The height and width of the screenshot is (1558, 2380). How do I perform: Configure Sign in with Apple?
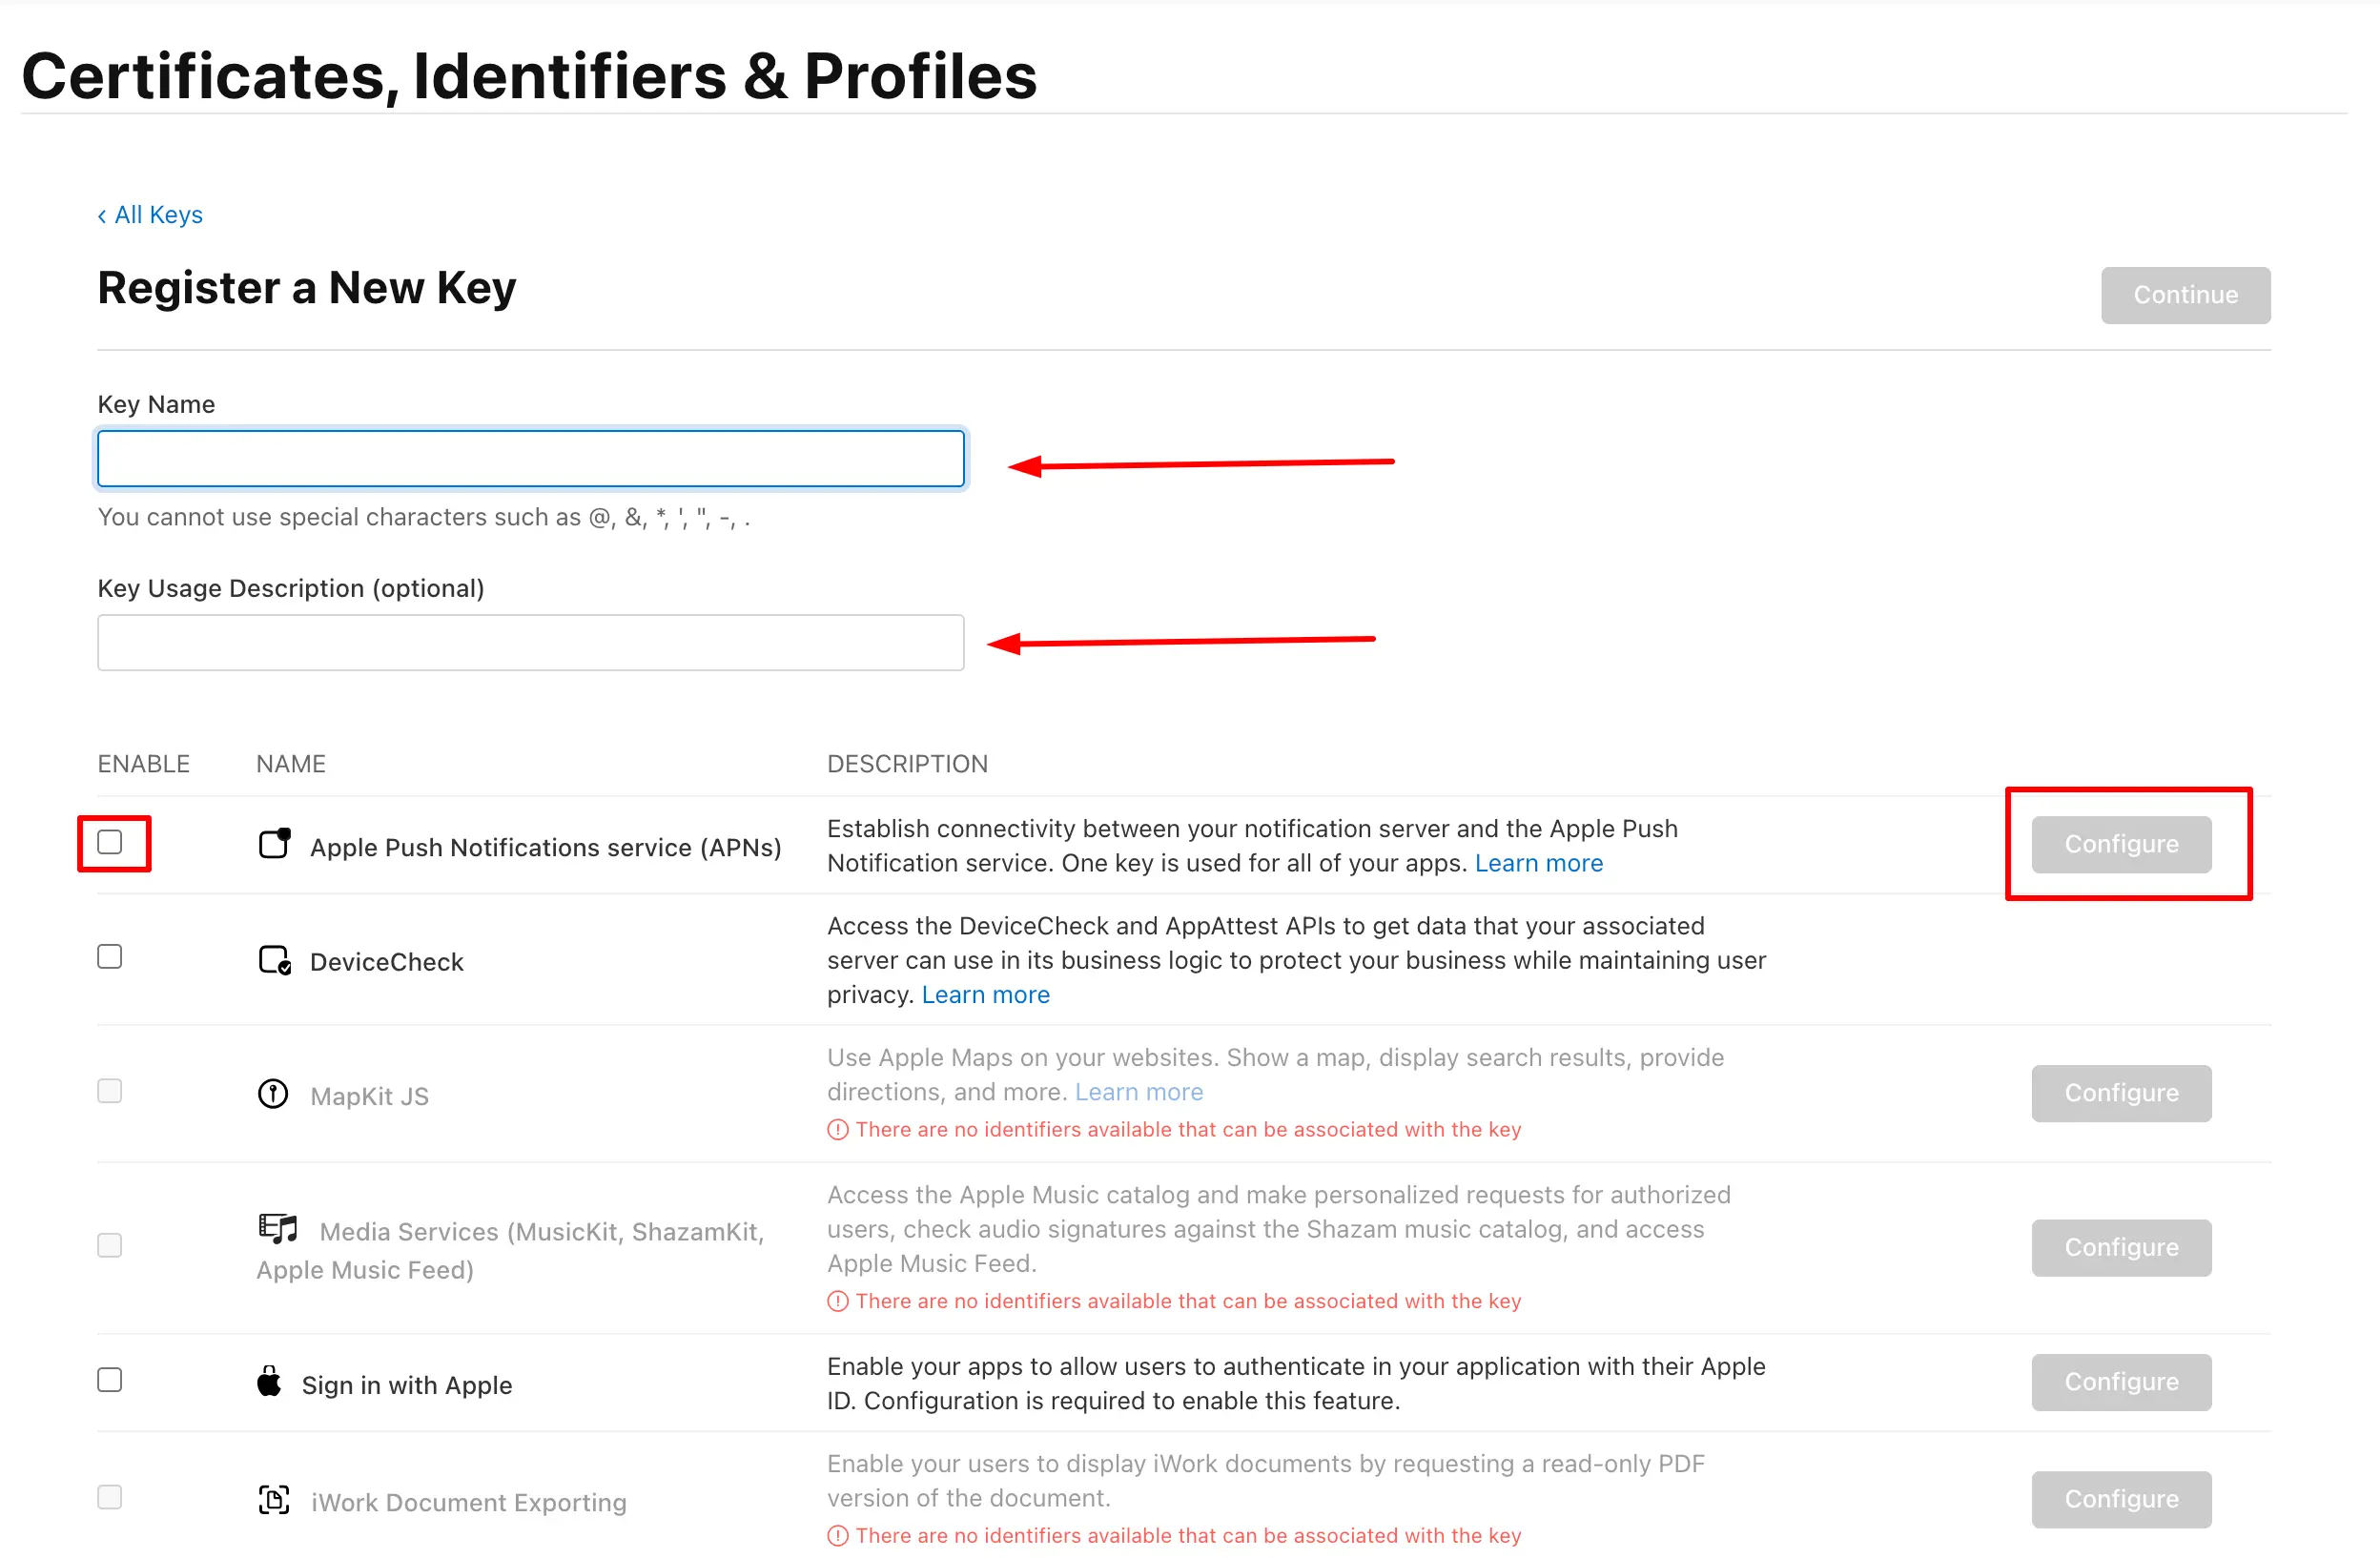coord(2121,1382)
